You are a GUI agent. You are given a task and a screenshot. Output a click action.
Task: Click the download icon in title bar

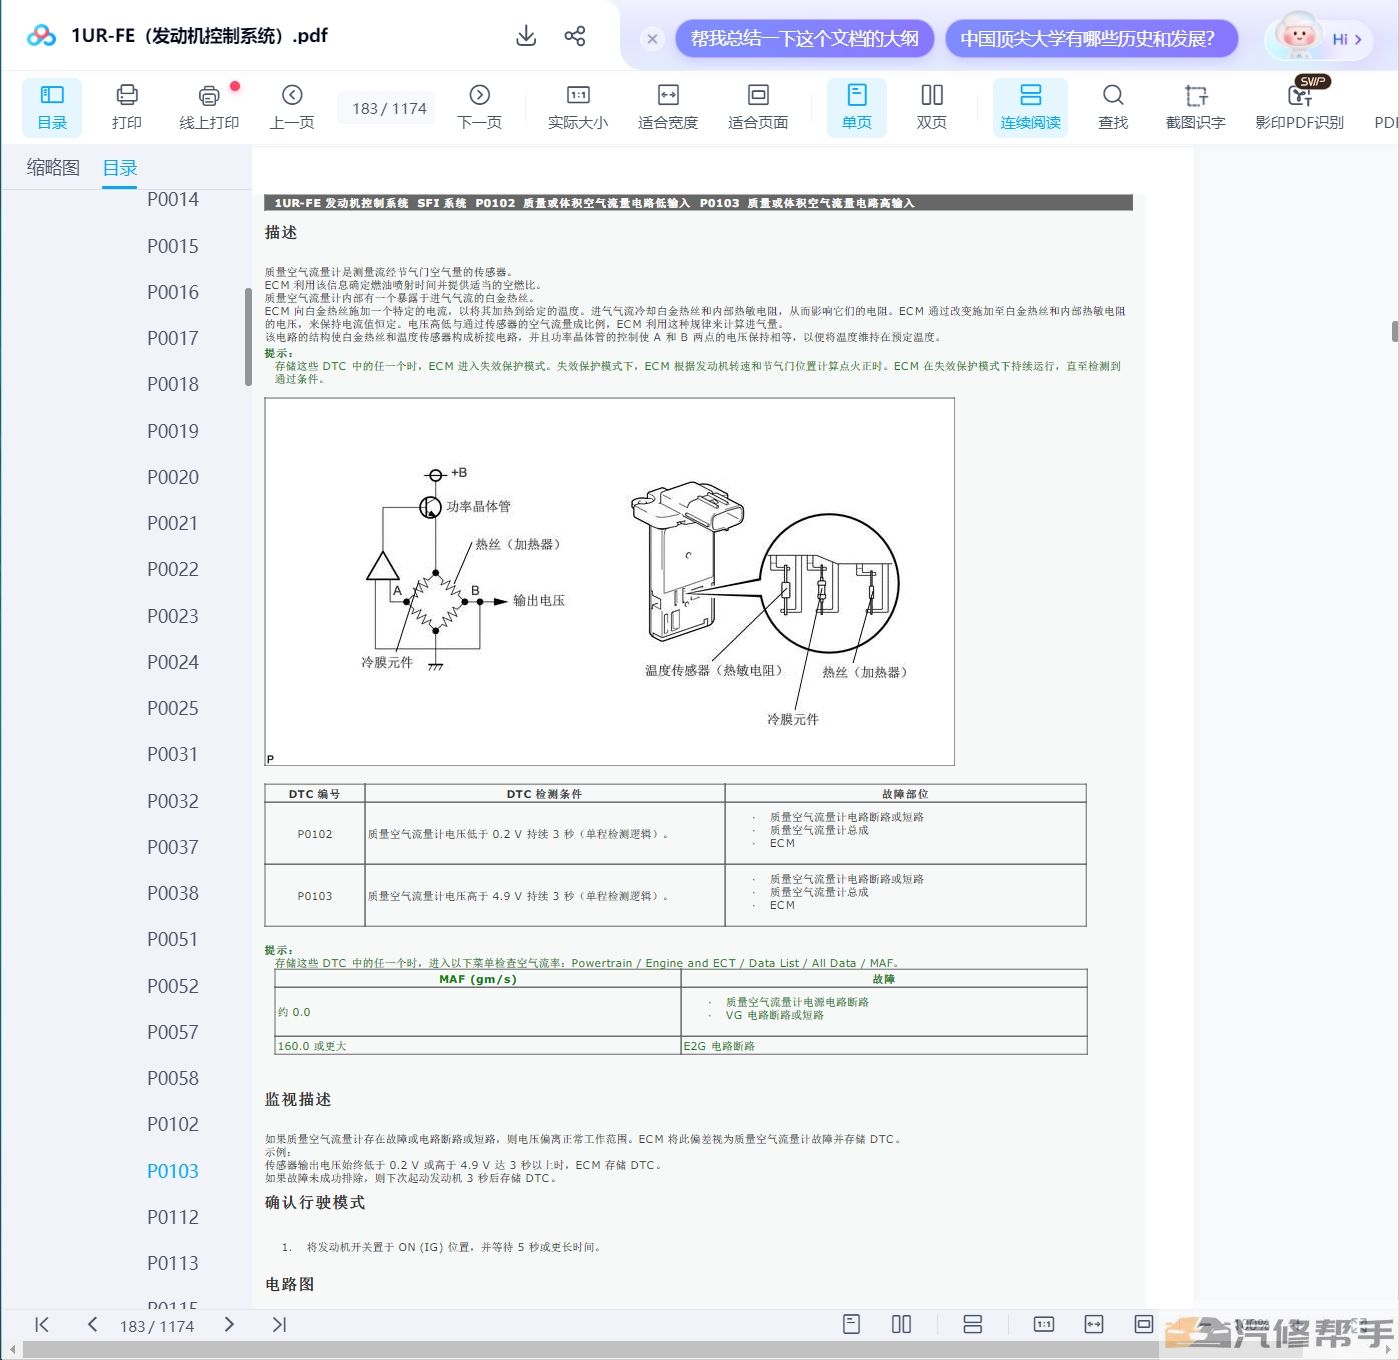pyautogui.click(x=526, y=36)
